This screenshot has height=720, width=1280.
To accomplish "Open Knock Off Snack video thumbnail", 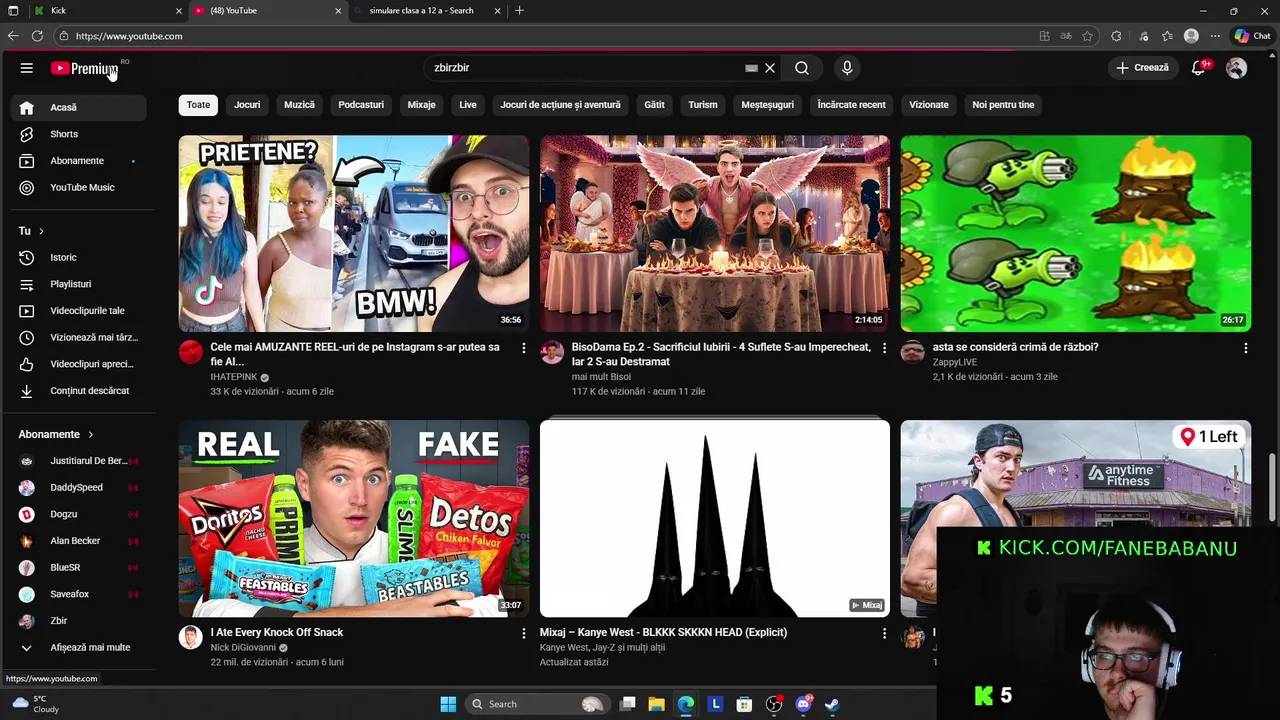I will click(x=354, y=518).
